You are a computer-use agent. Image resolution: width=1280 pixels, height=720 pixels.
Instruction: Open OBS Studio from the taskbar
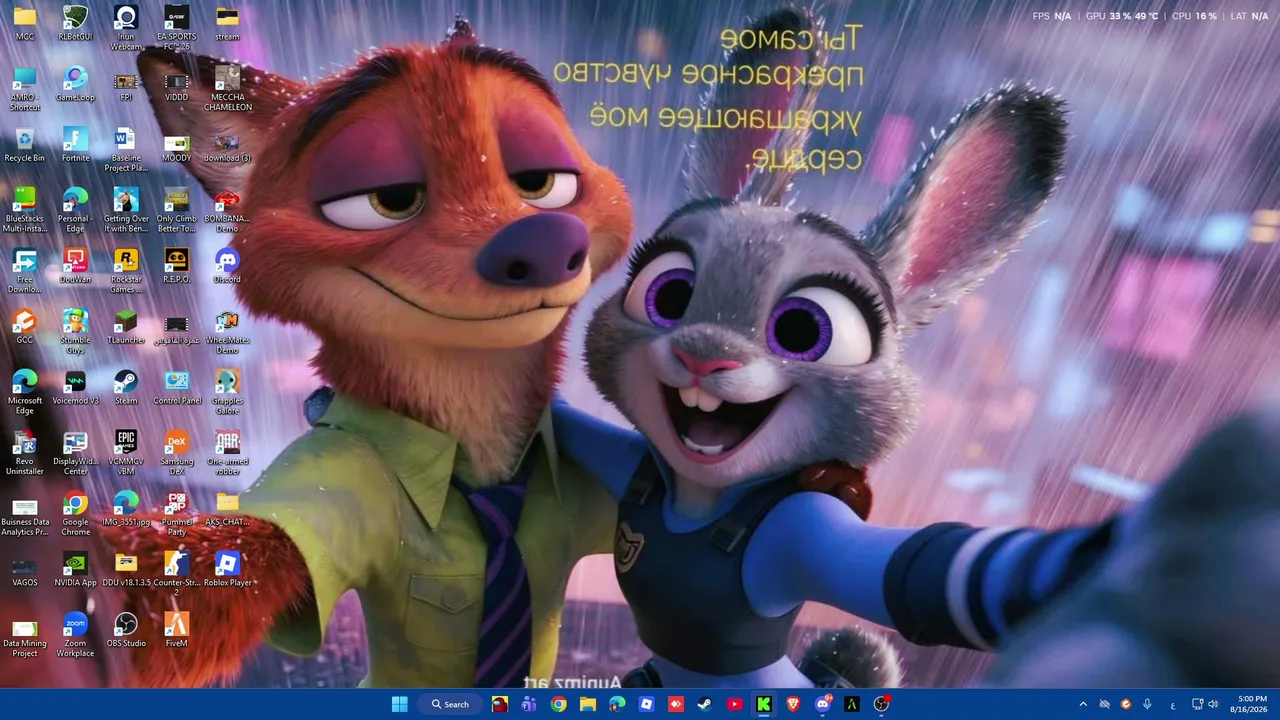[x=881, y=704]
